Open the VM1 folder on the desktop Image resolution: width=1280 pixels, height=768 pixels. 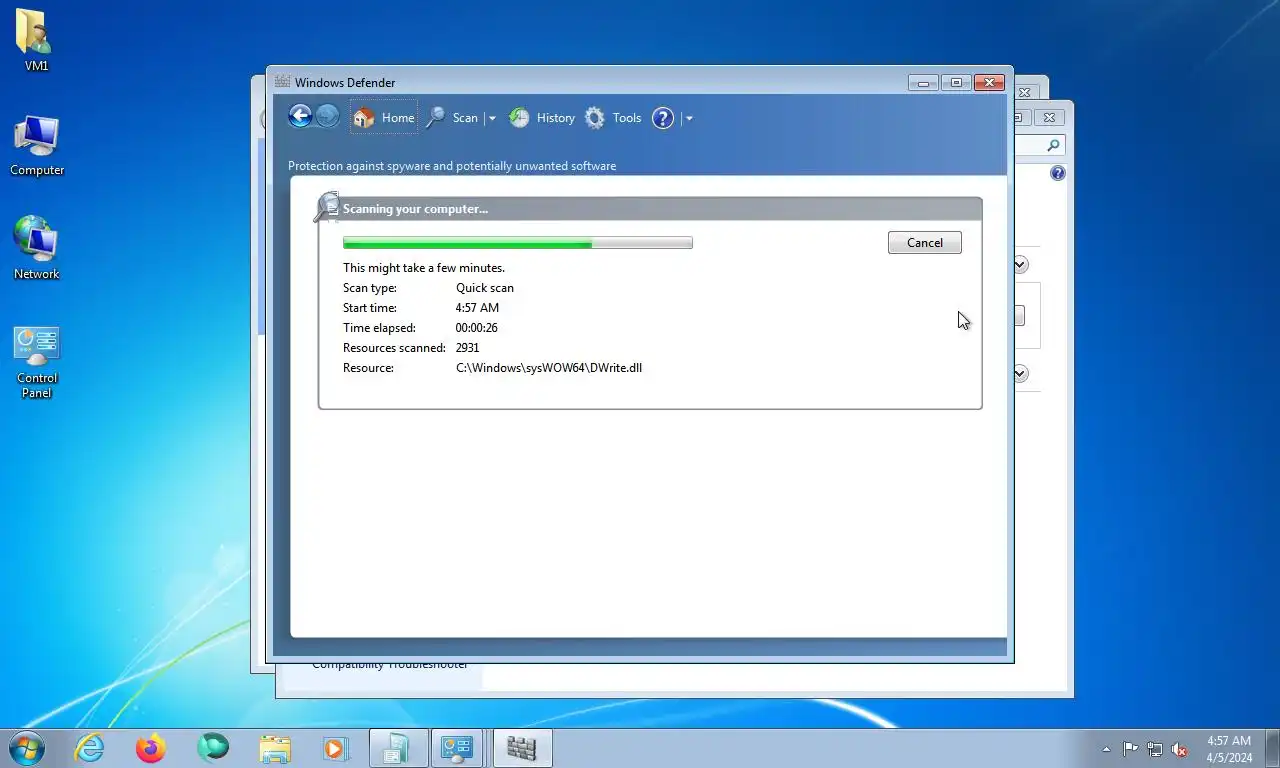click(x=36, y=41)
